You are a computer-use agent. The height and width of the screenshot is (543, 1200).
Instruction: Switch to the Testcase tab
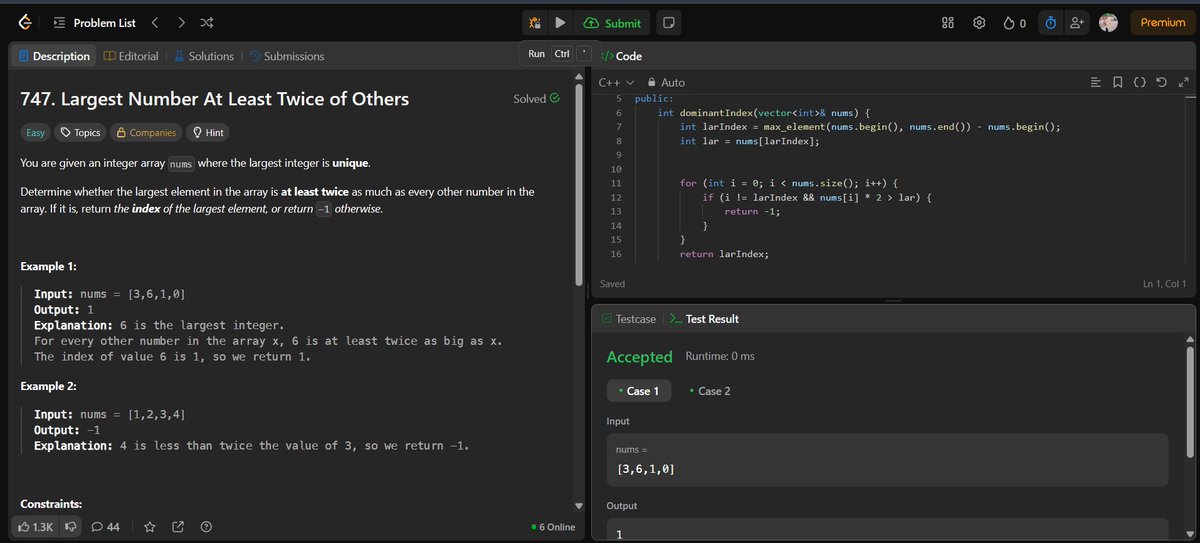(629, 319)
